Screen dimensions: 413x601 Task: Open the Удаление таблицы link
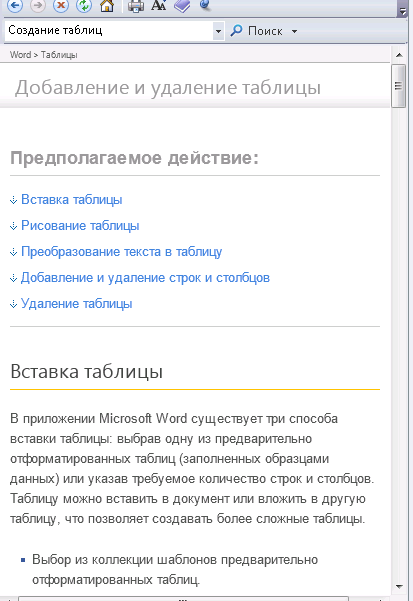77,304
